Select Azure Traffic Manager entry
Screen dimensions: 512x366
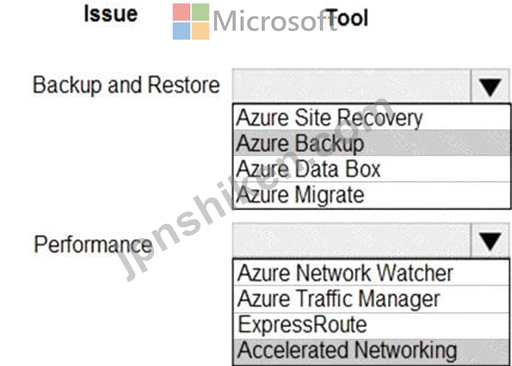pos(371,299)
